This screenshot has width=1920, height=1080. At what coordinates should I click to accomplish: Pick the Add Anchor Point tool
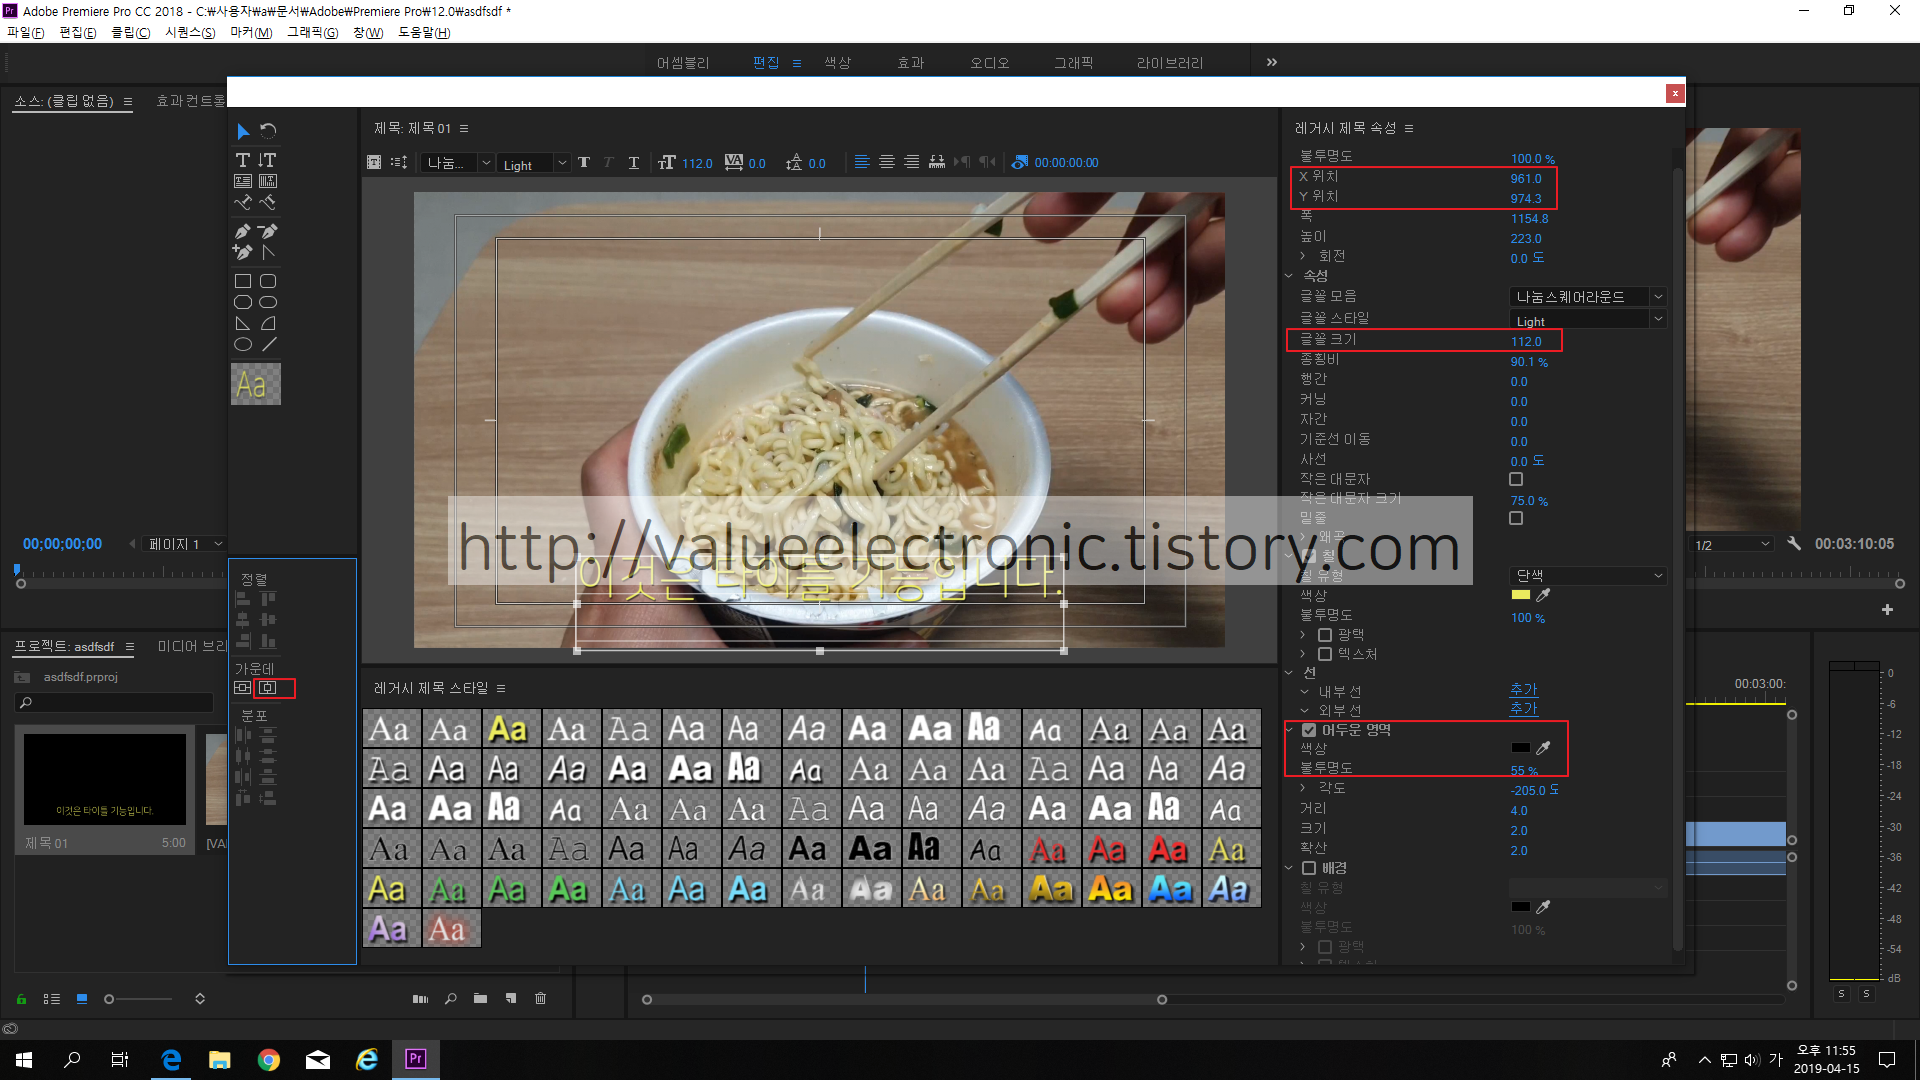point(242,253)
